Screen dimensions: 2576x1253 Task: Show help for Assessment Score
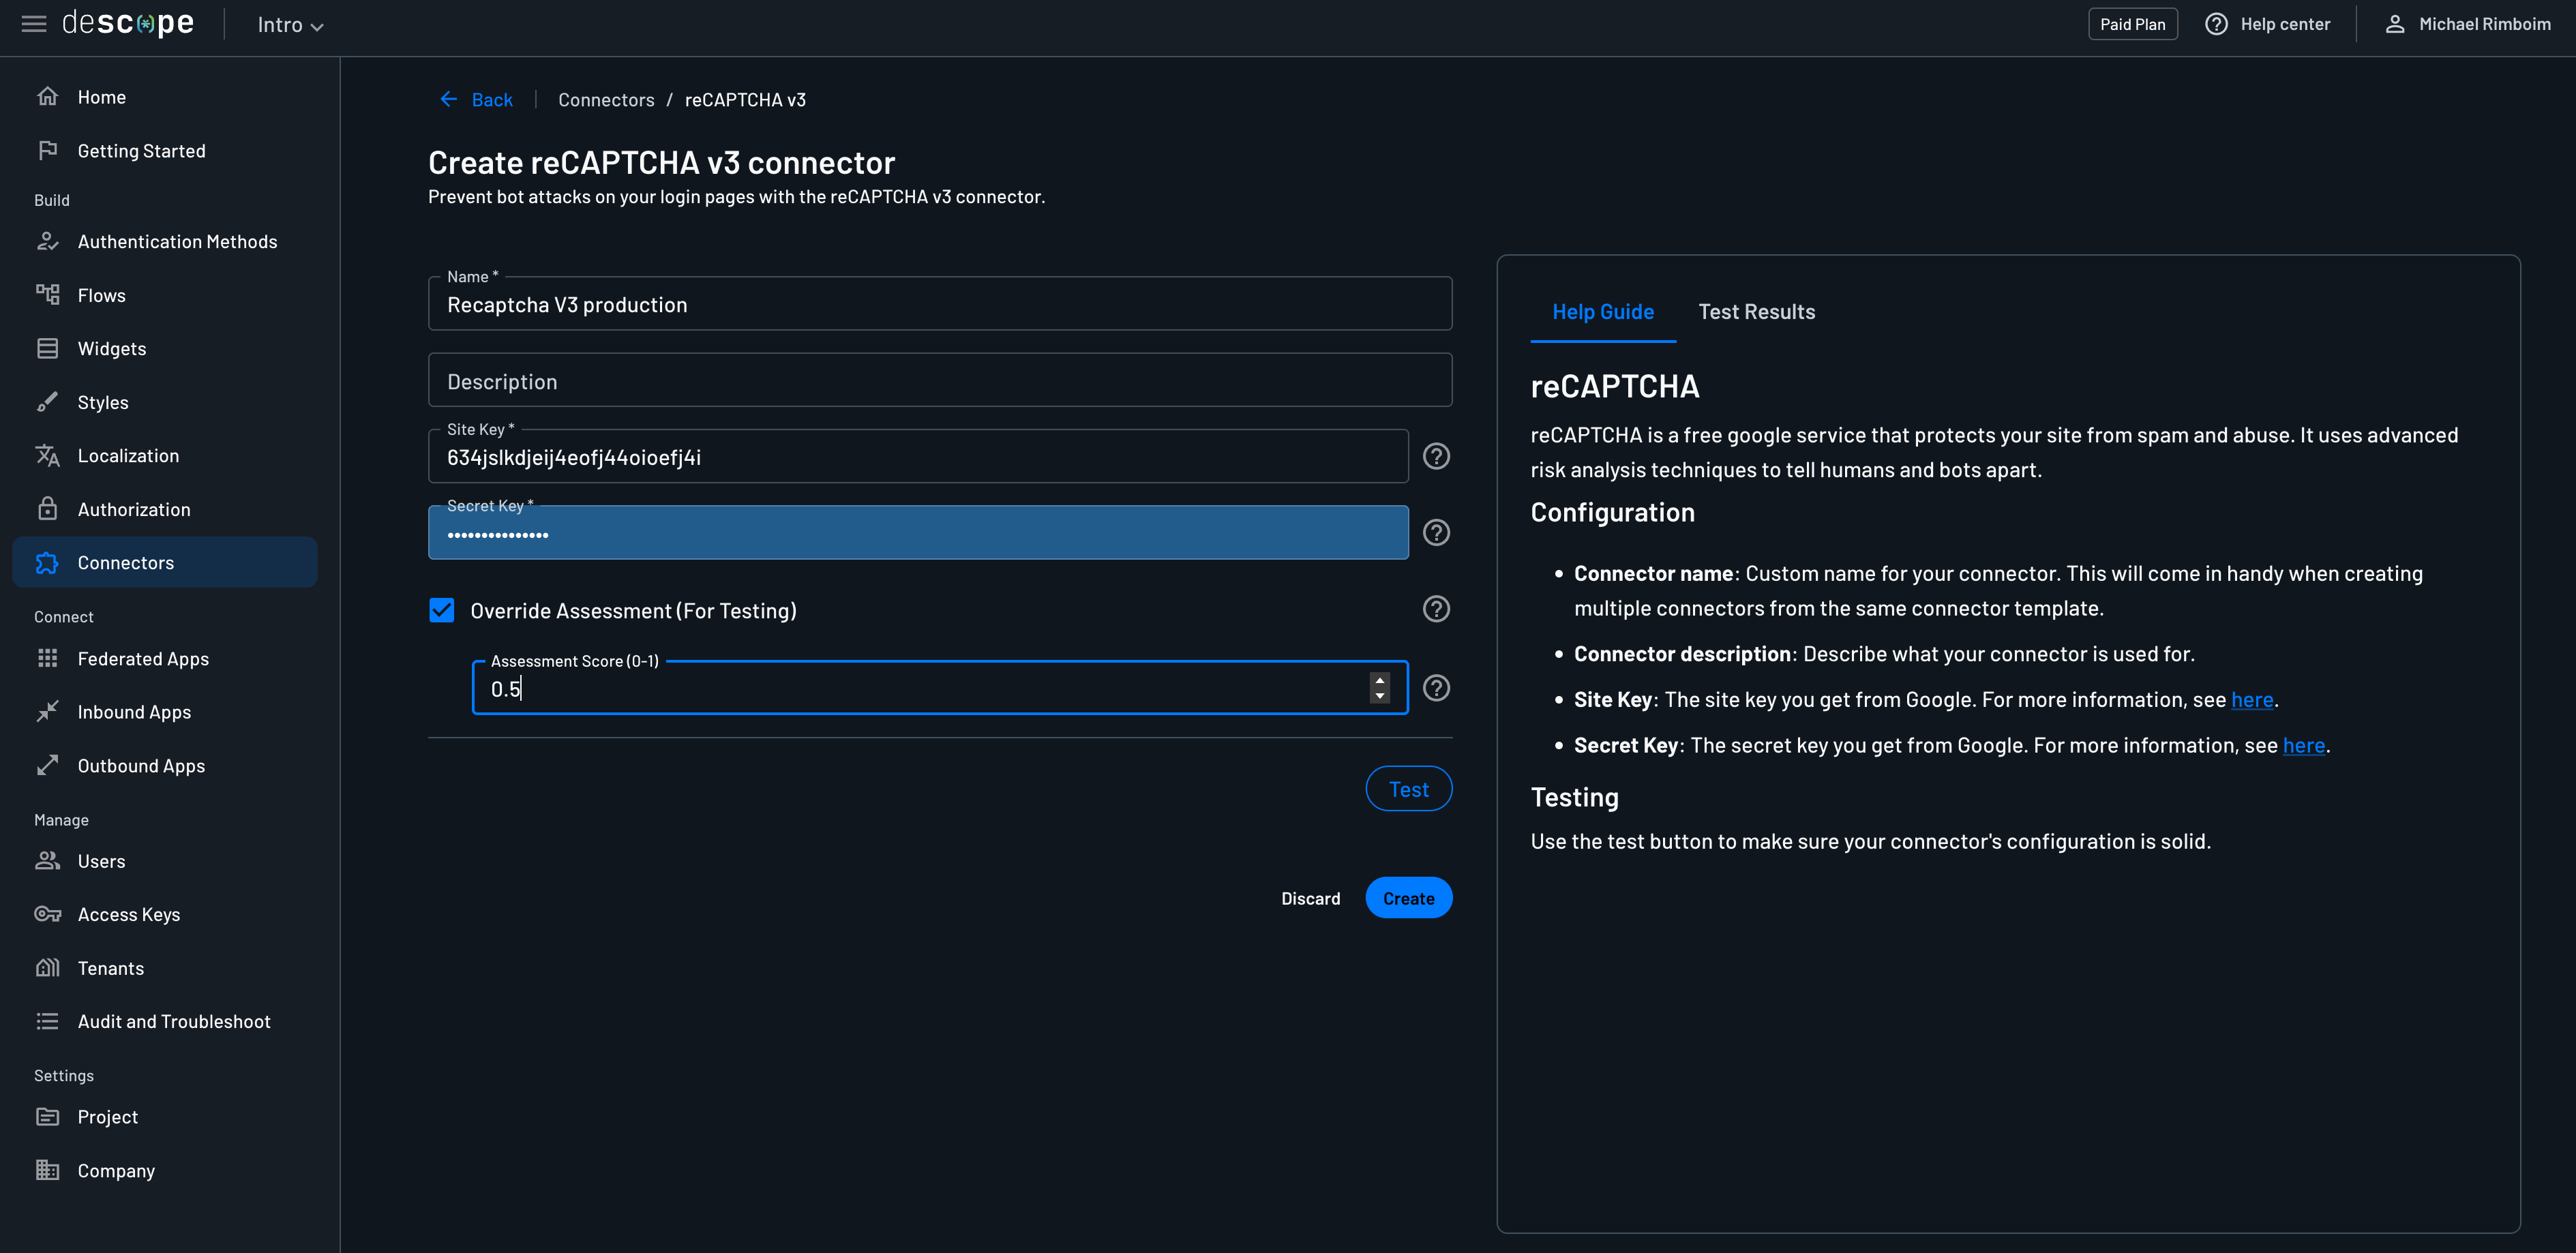coord(1436,688)
